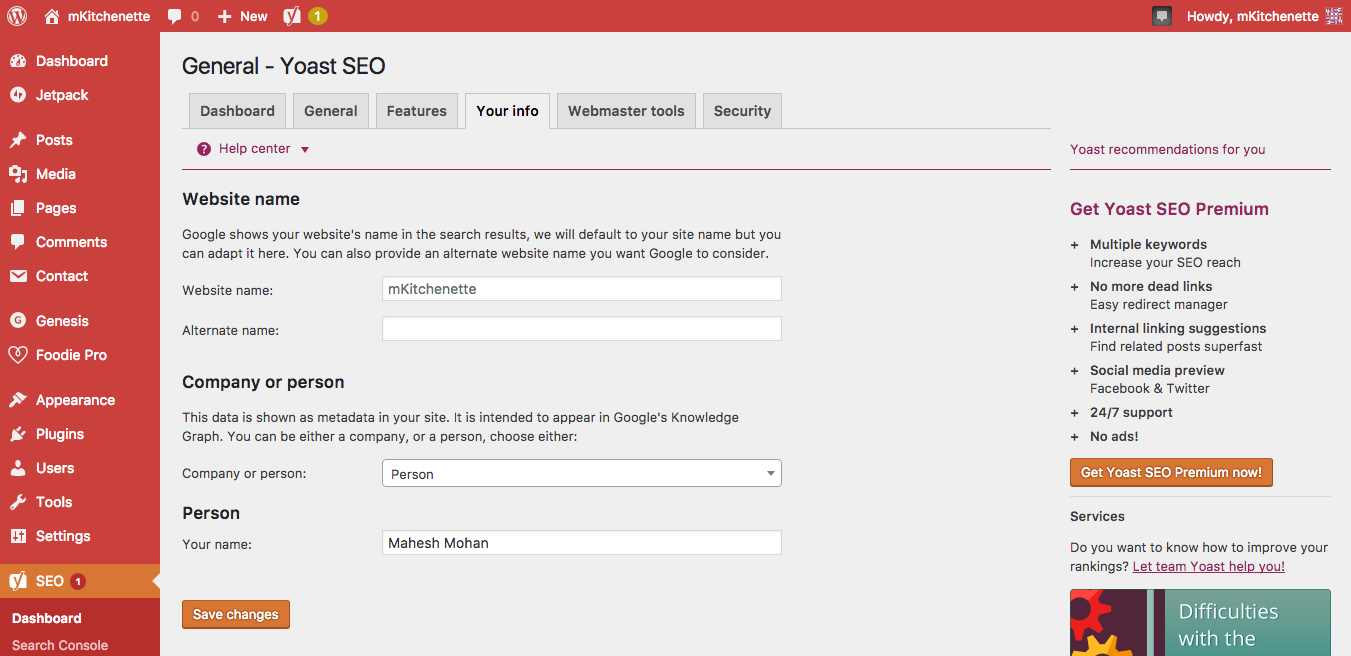The width and height of the screenshot is (1351, 656).
Task: Click Get Yoast SEO Premium now button
Action: click(x=1171, y=473)
